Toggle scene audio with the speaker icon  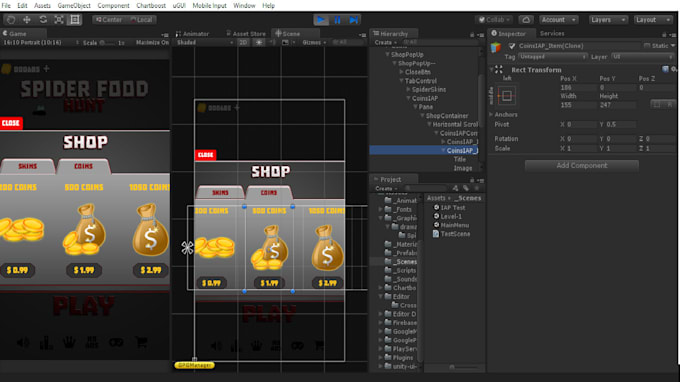tap(272, 42)
